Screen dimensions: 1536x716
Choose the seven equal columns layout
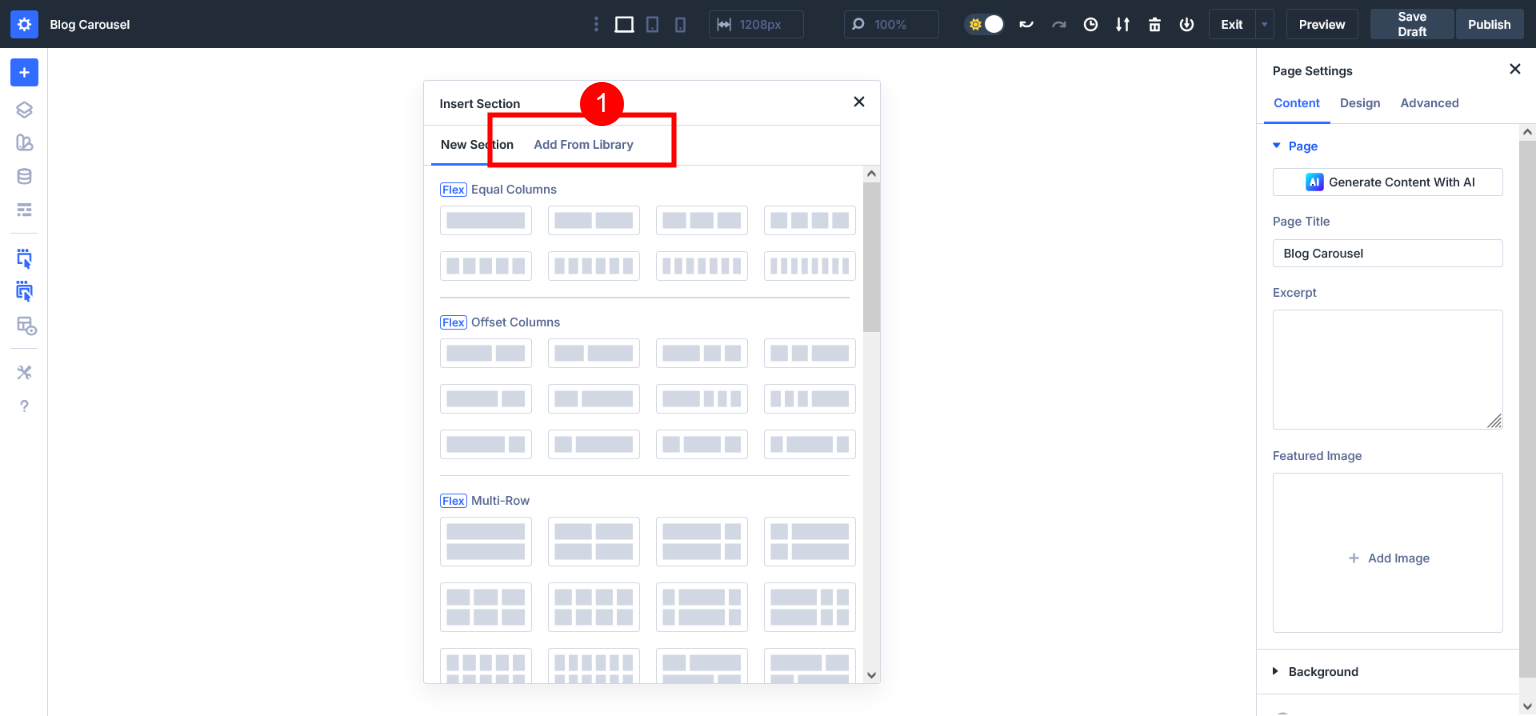click(702, 266)
